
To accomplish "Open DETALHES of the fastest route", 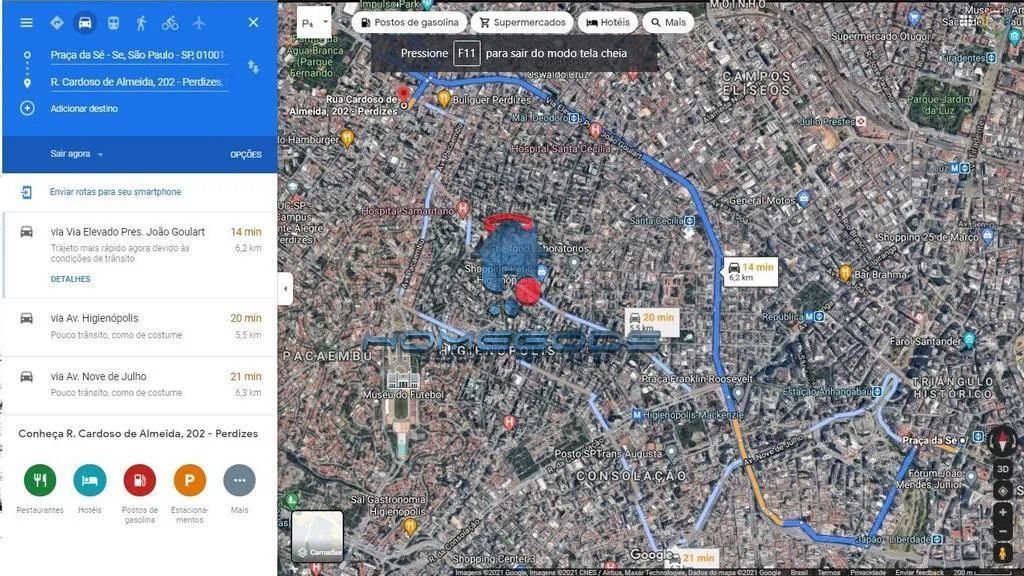I will (71, 279).
